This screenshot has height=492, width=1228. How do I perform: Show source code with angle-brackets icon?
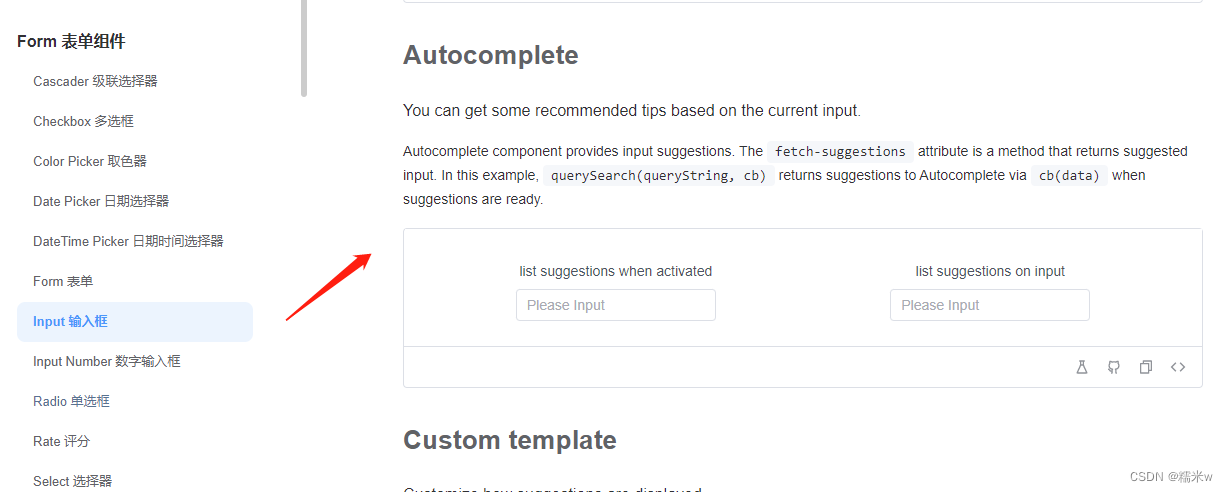(x=1178, y=367)
